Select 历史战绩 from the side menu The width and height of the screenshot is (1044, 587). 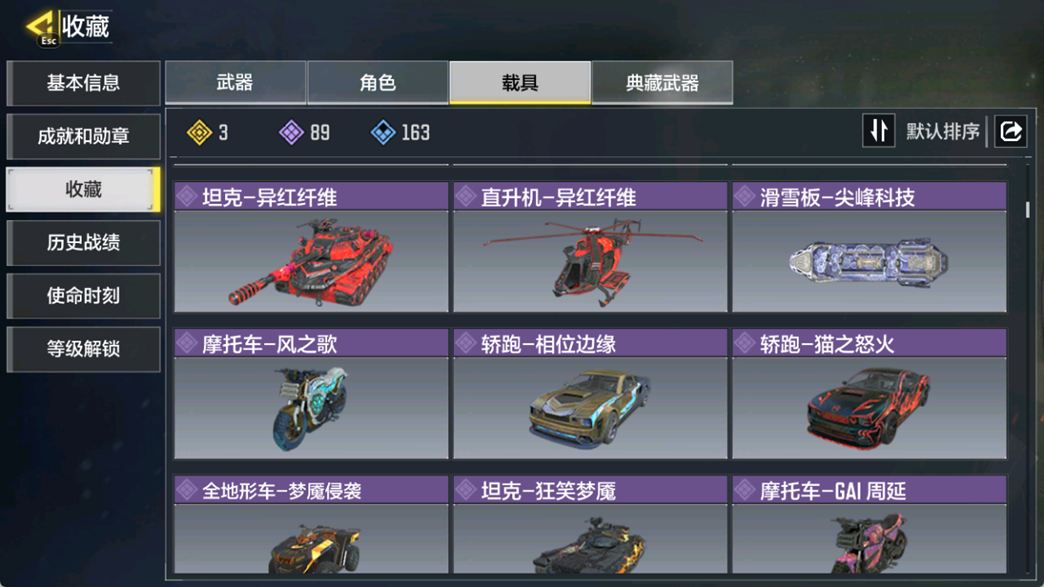tap(83, 243)
